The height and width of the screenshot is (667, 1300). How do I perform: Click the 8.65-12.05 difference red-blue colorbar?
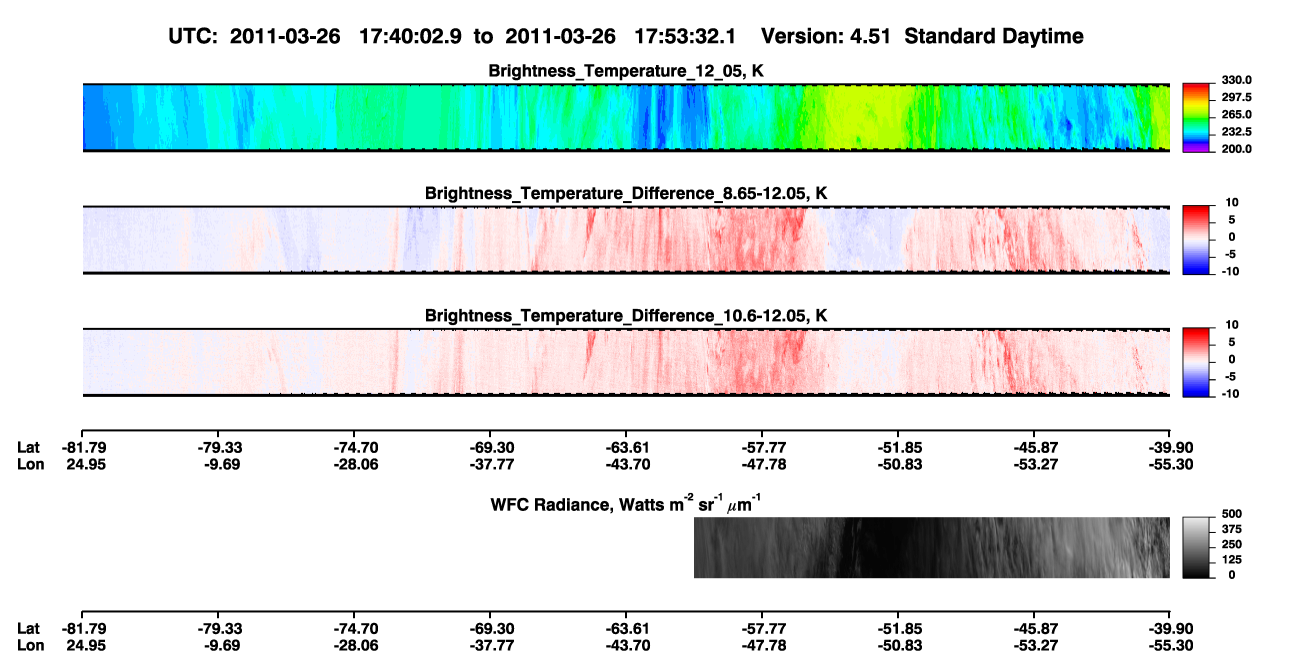1196,240
